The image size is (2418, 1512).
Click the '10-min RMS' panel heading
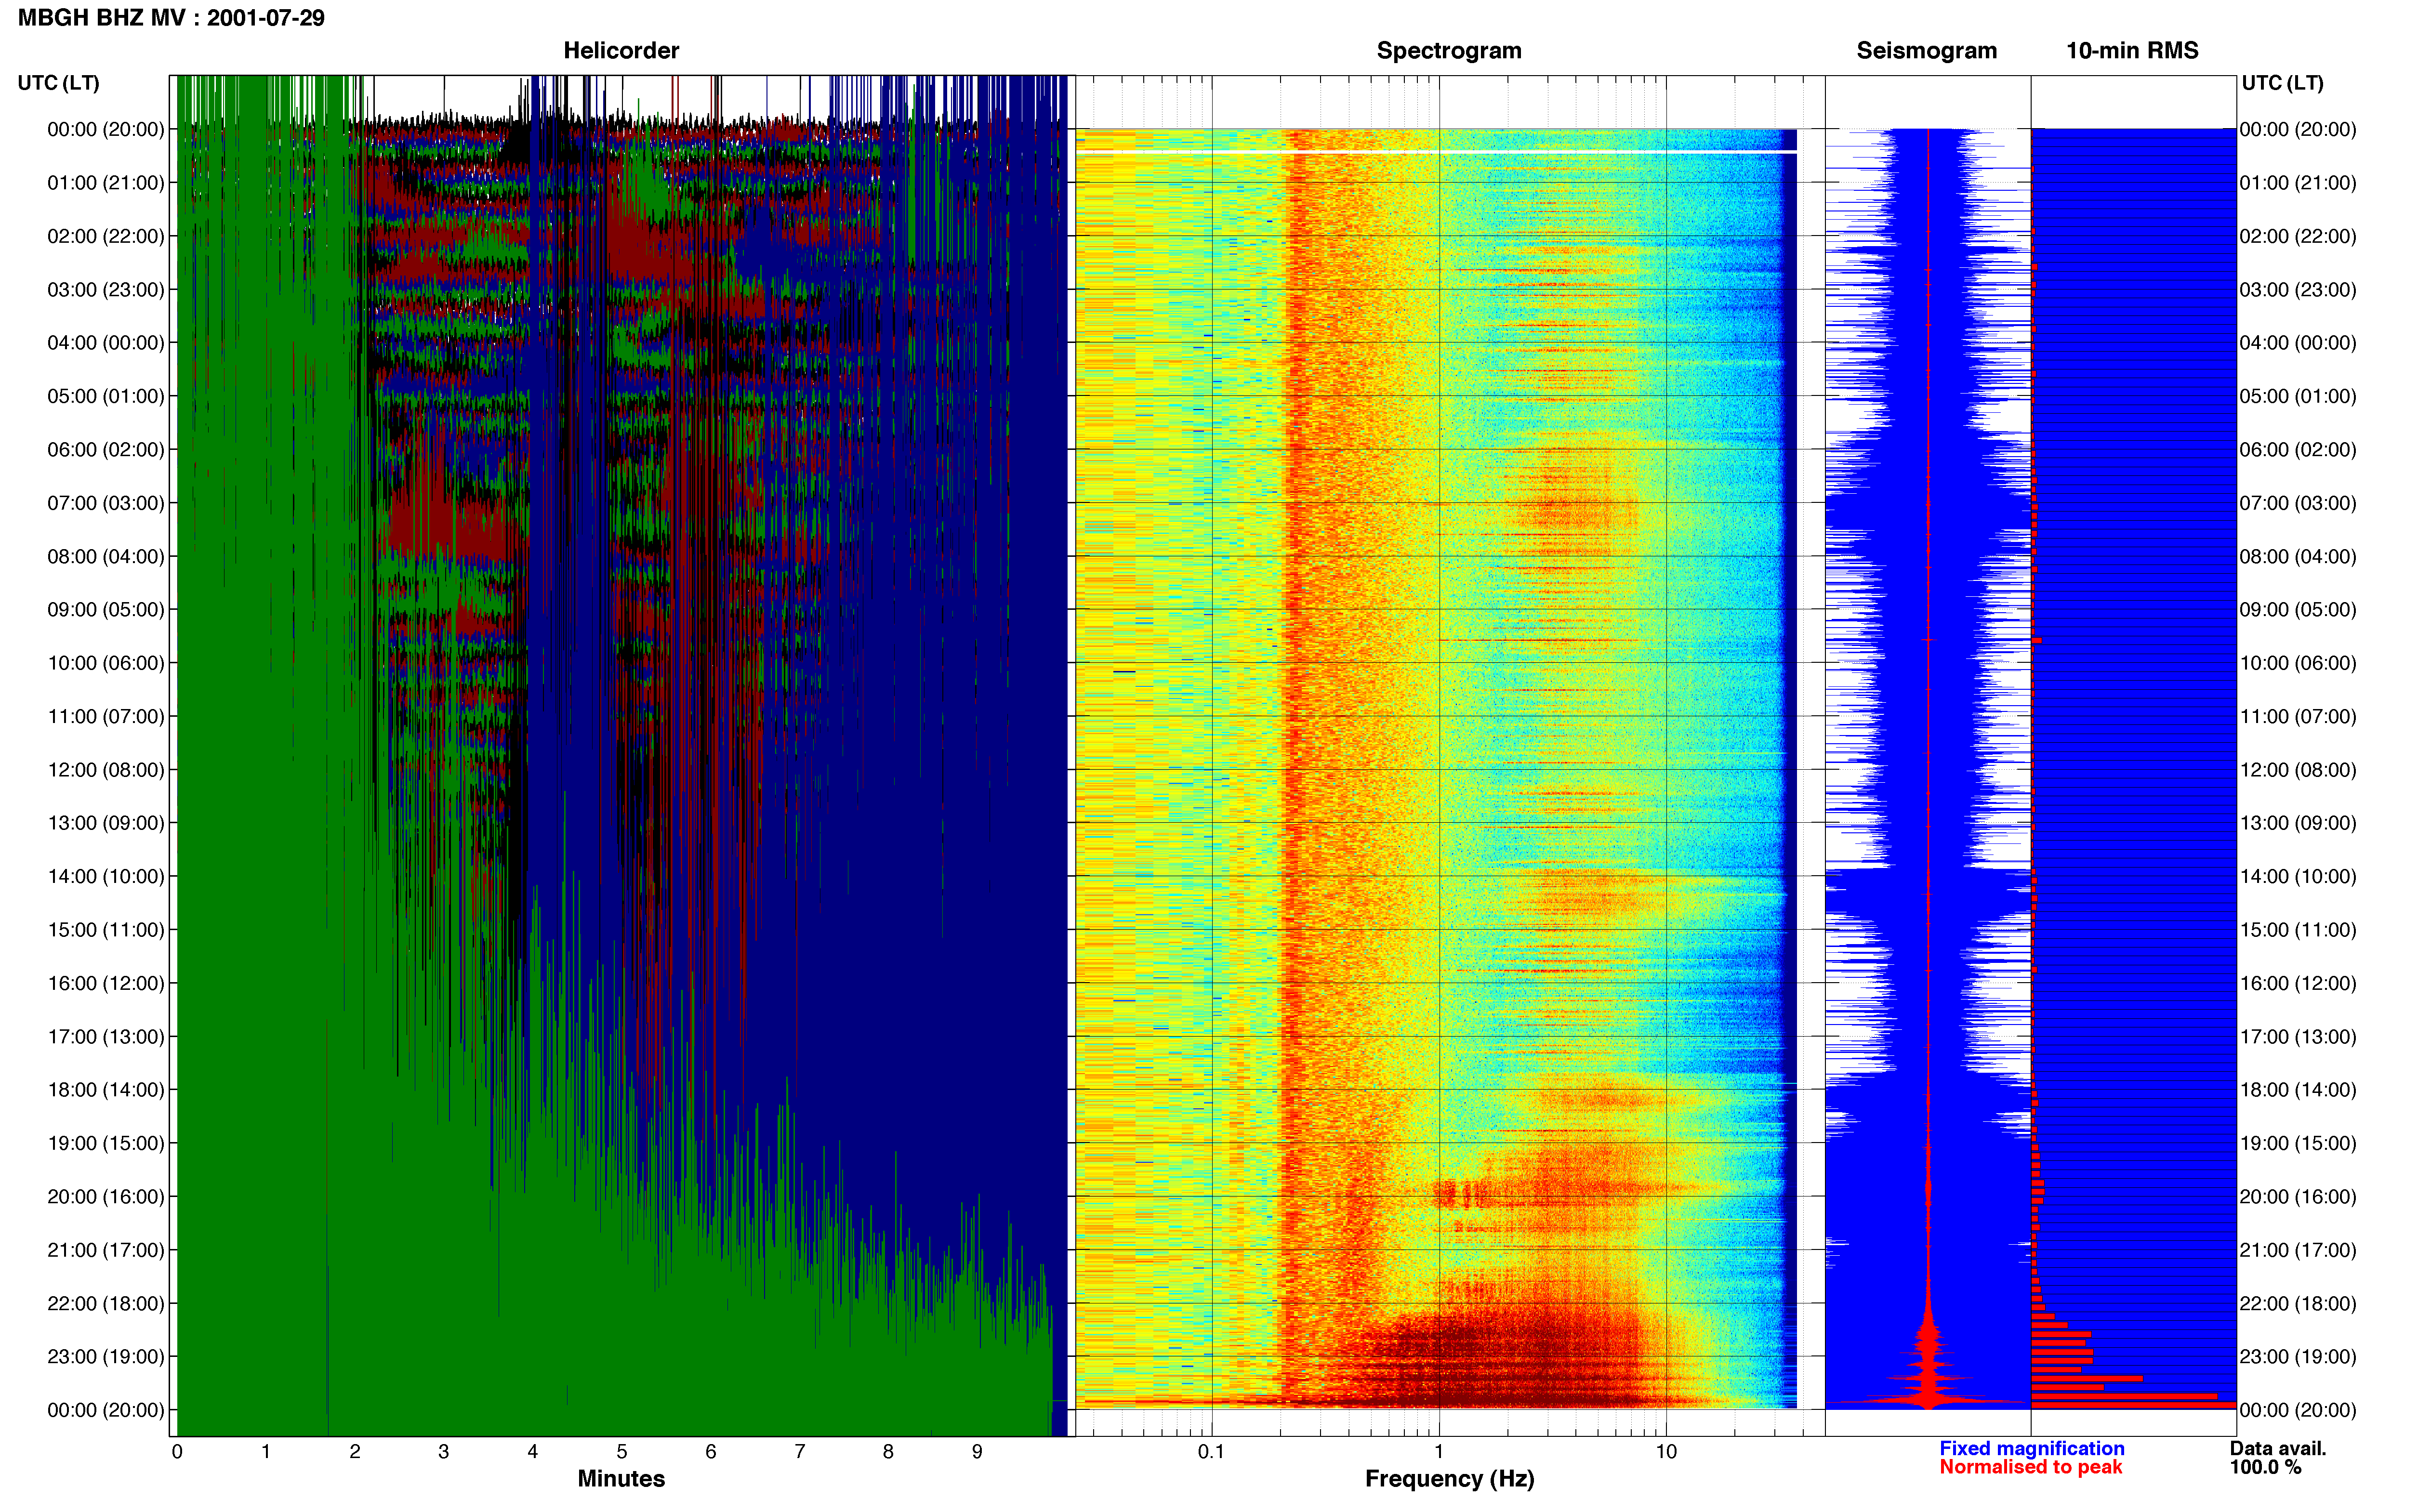point(2132,50)
